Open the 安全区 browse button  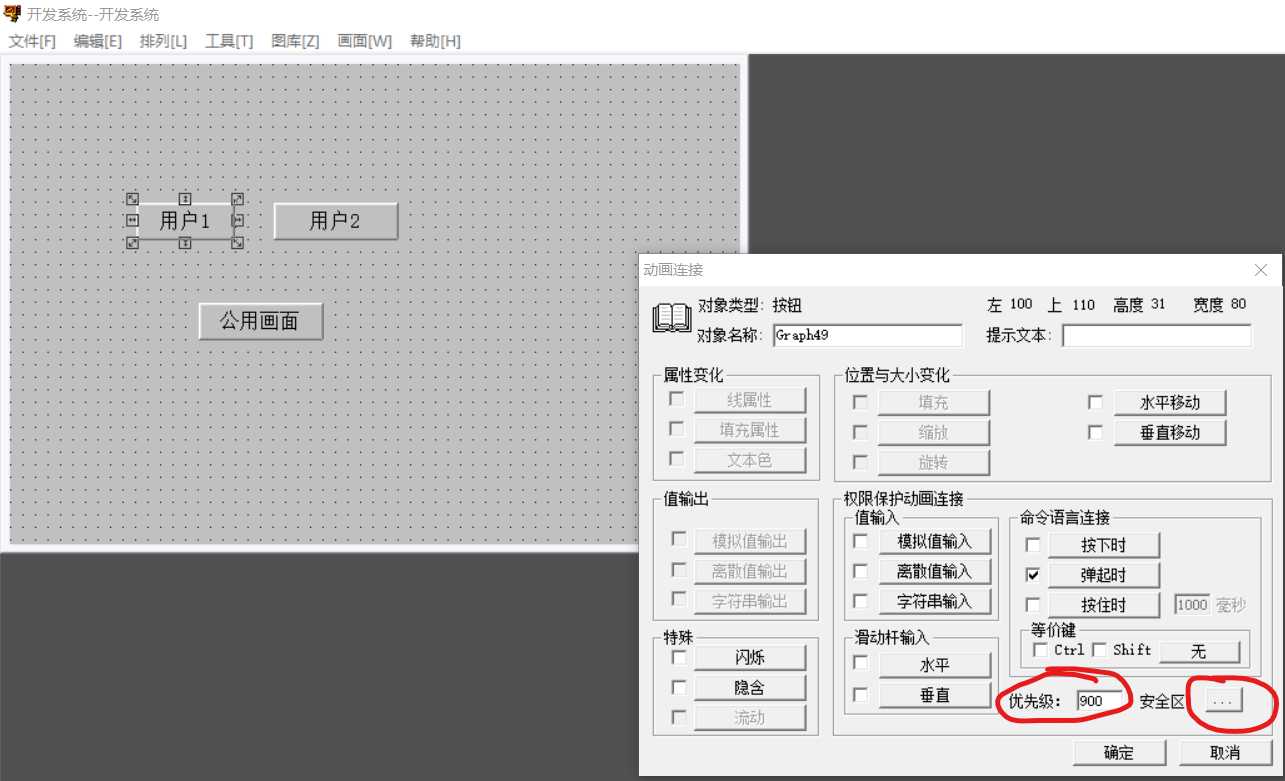pyautogui.click(x=1223, y=701)
